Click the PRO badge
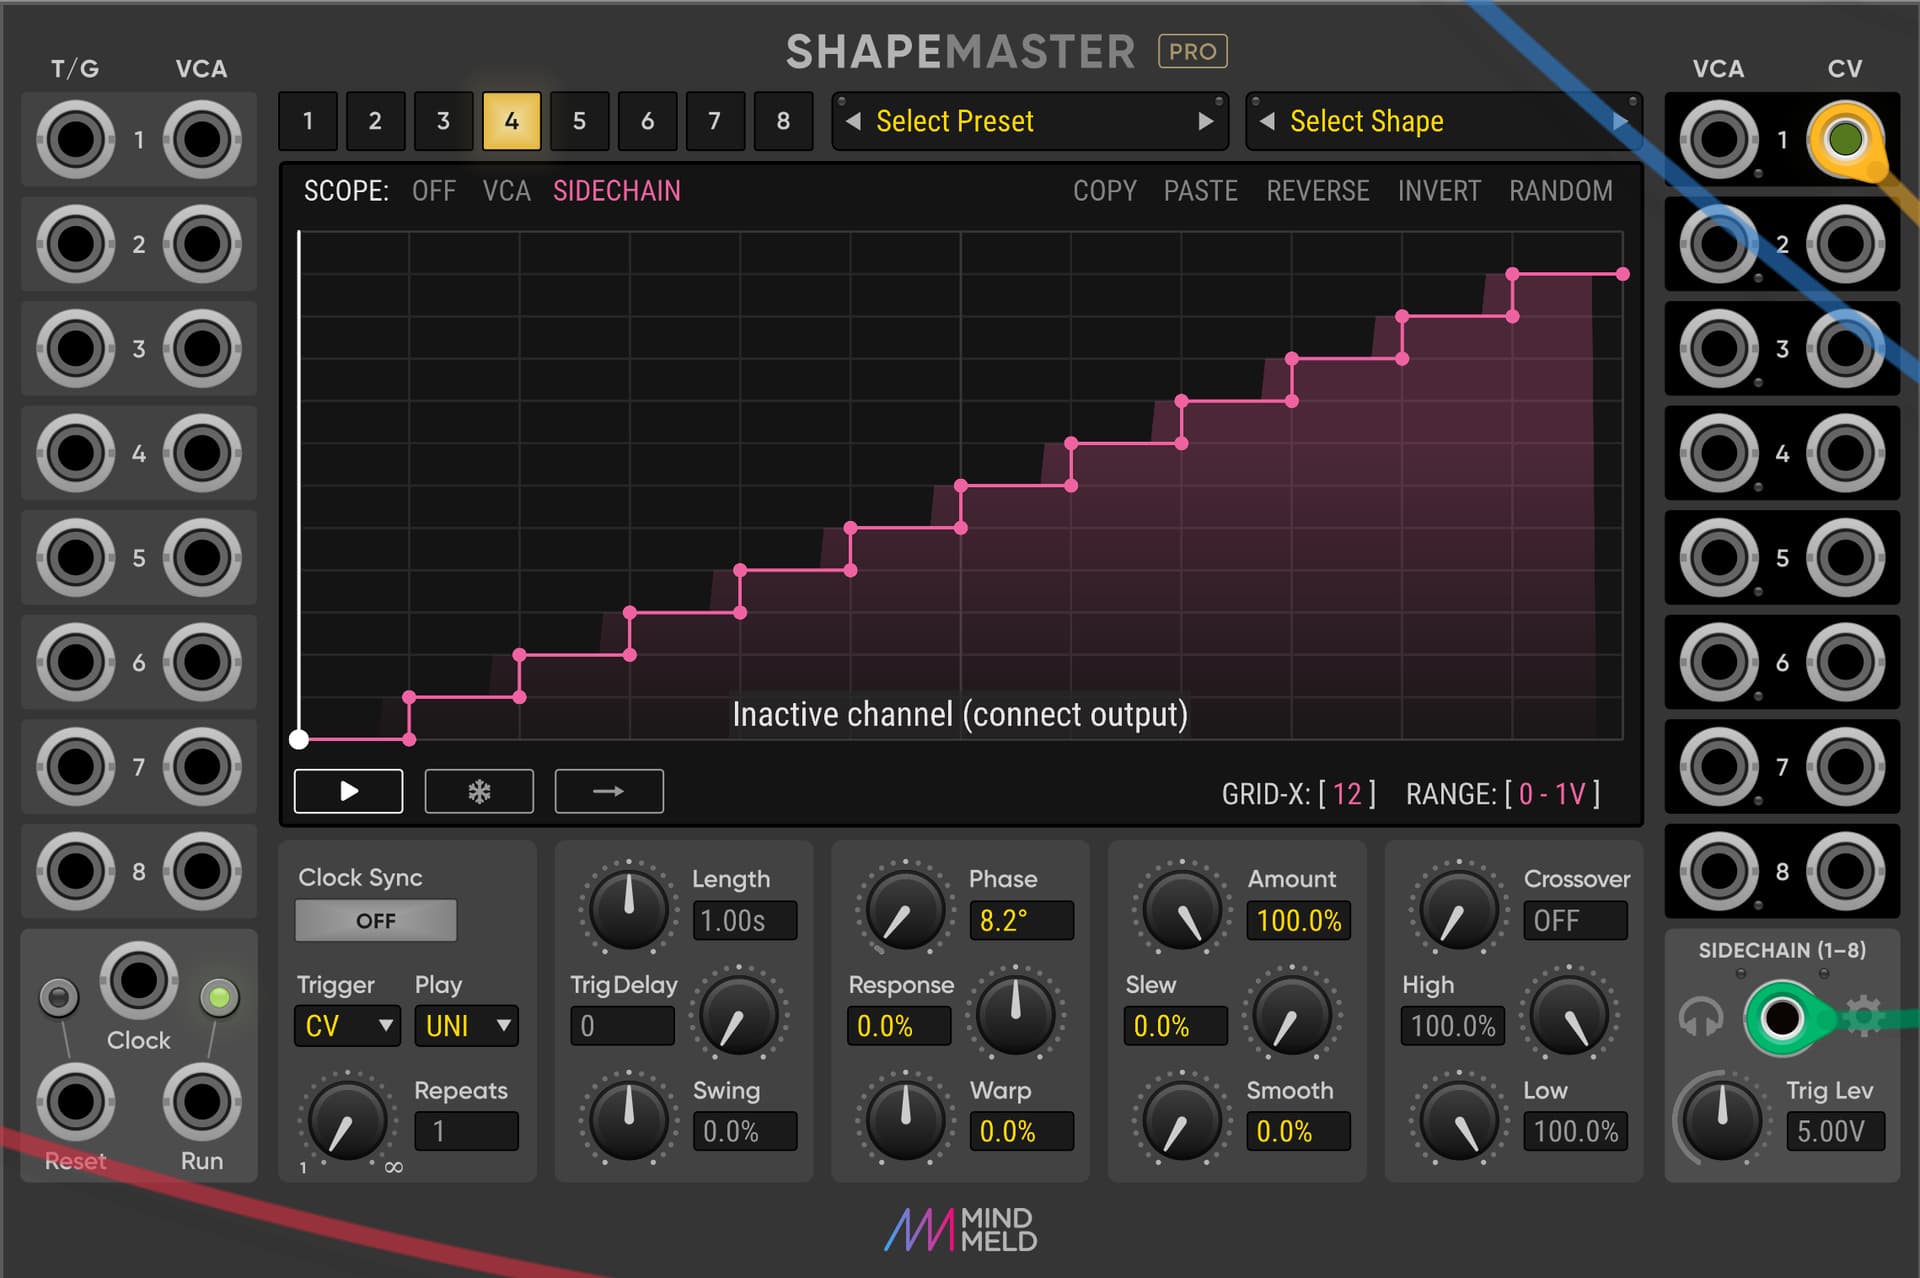The height and width of the screenshot is (1278, 1920). pos(1192,51)
